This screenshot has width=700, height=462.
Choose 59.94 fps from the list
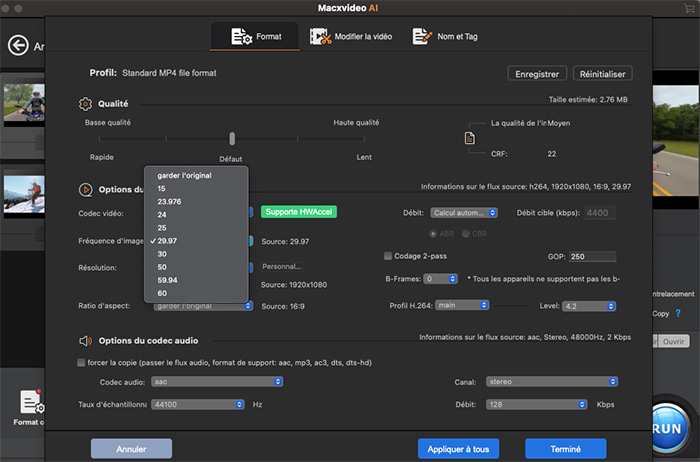[x=196, y=280]
